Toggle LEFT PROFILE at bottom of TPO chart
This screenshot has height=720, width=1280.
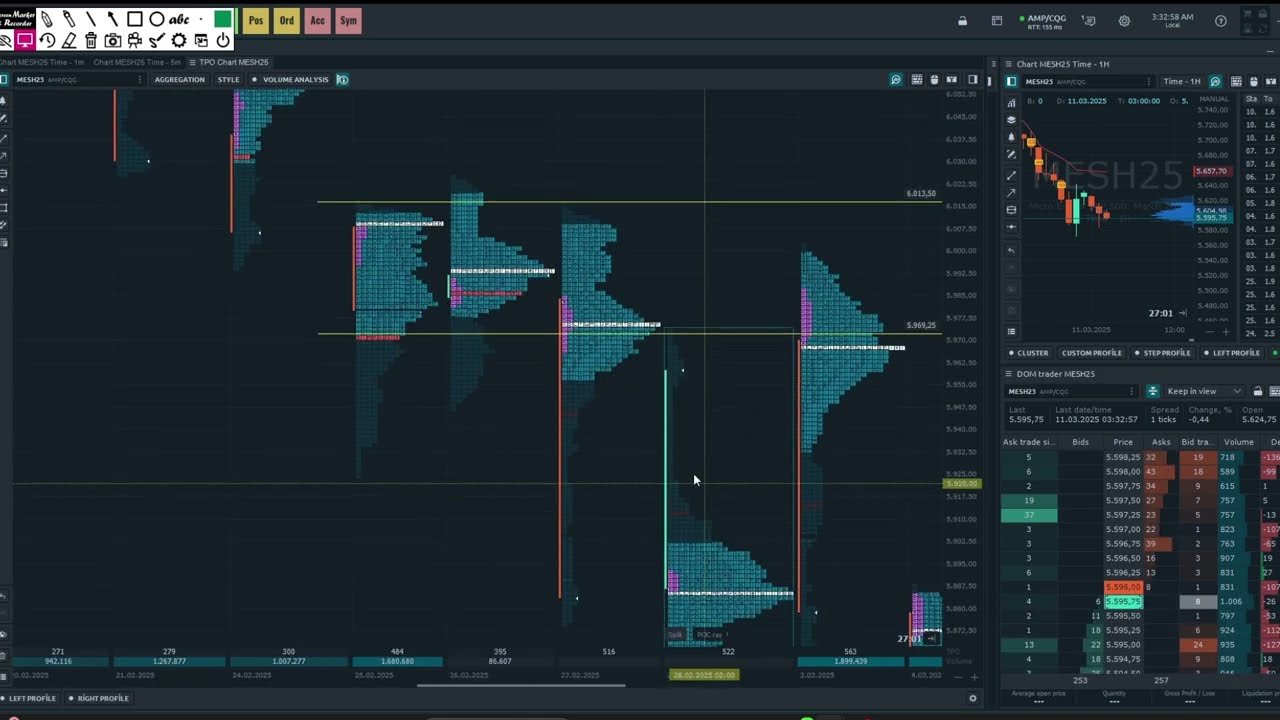point(31,698)
